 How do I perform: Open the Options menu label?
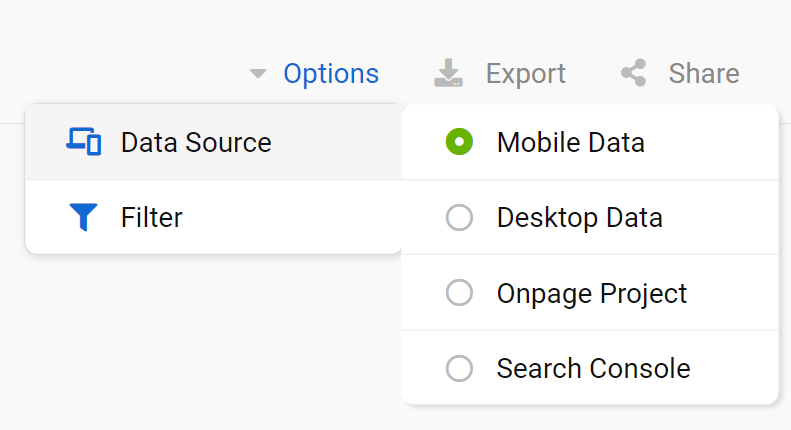click(x=331, y=74)
